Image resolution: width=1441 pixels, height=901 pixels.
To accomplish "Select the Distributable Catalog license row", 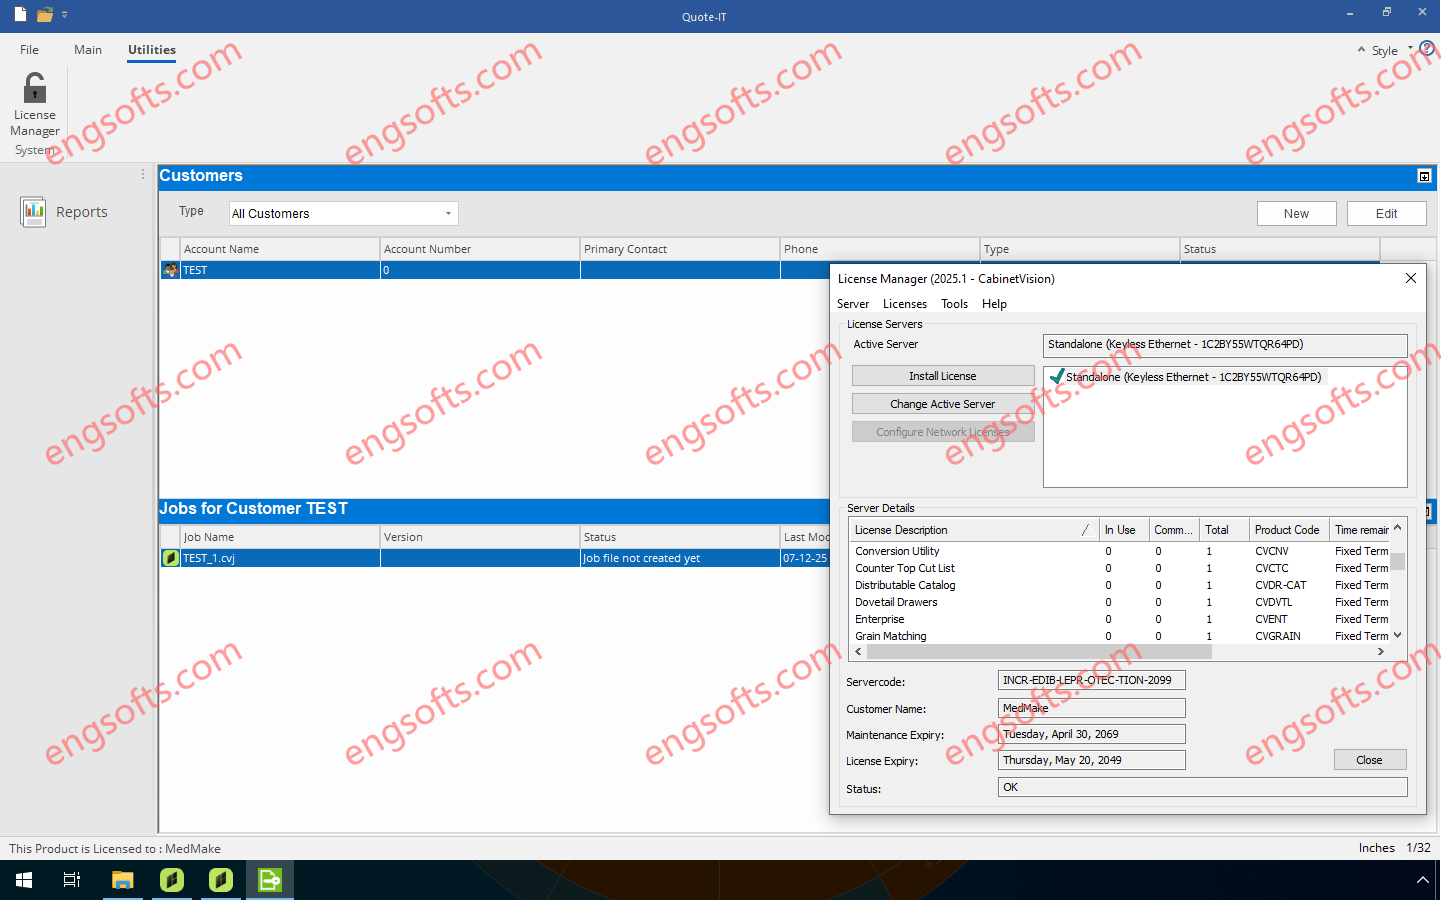I will [x=1120, y=585].
